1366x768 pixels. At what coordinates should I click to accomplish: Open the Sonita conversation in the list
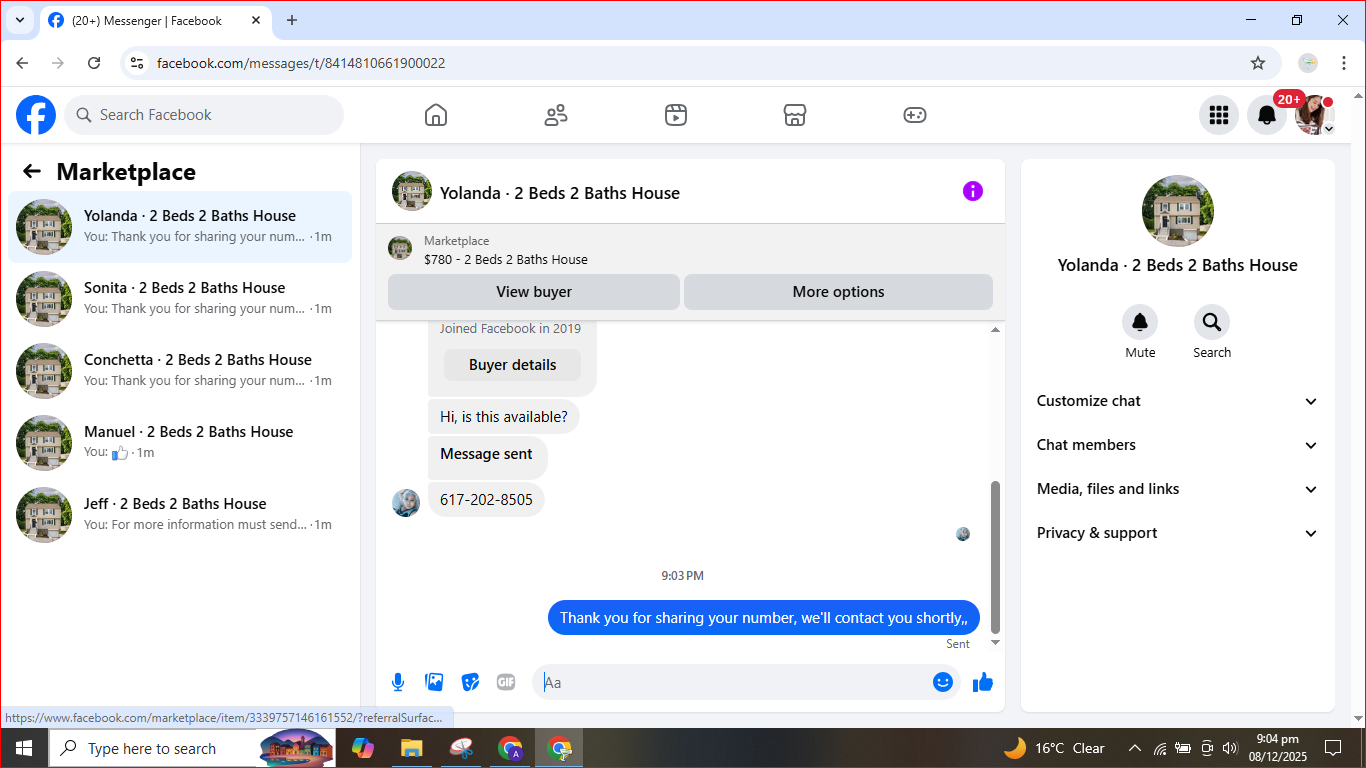click(x=180, y=299)
